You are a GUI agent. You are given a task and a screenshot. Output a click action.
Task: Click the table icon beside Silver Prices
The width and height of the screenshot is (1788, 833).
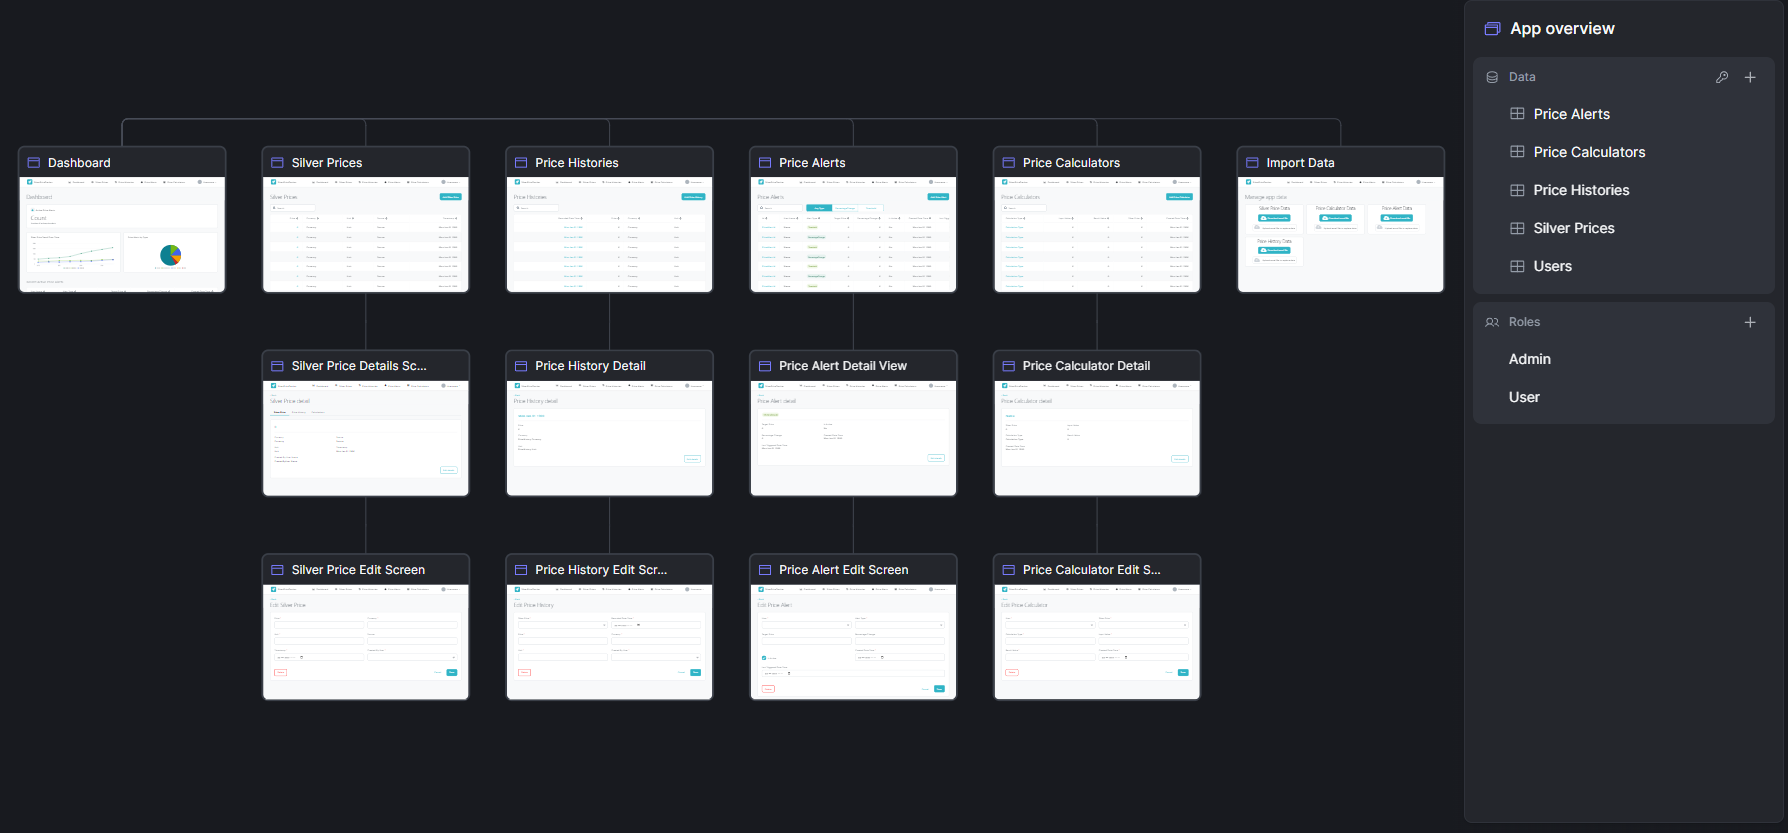(x=1517, y=228)
